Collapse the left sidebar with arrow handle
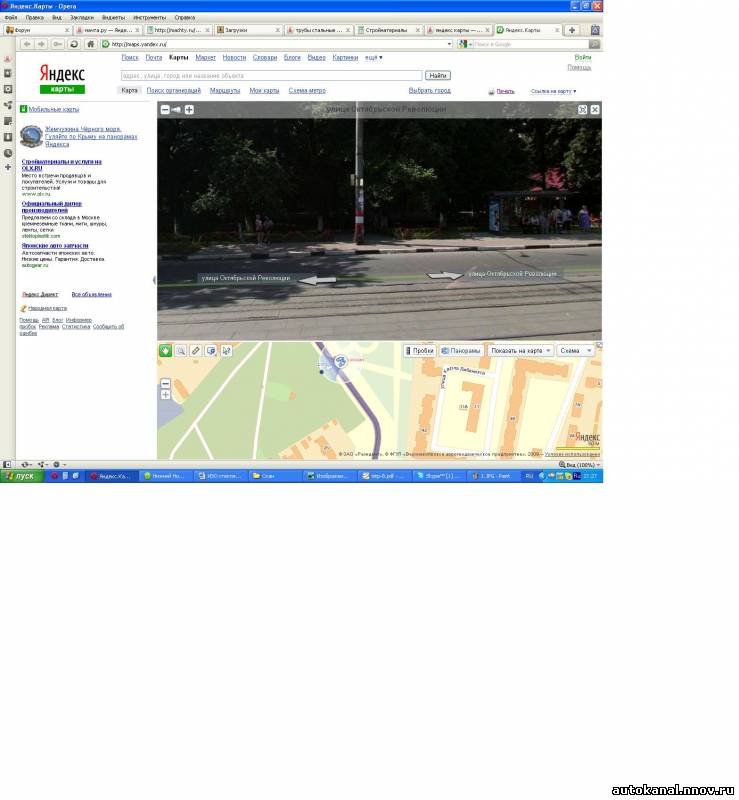This screenshot has width=739, height=800. coord(154,280)
